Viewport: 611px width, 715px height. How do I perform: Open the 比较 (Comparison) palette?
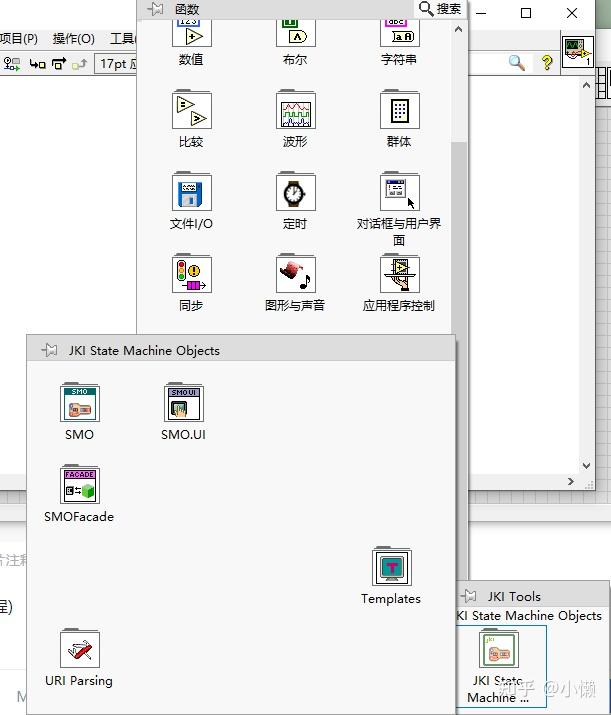coord(192,109)
